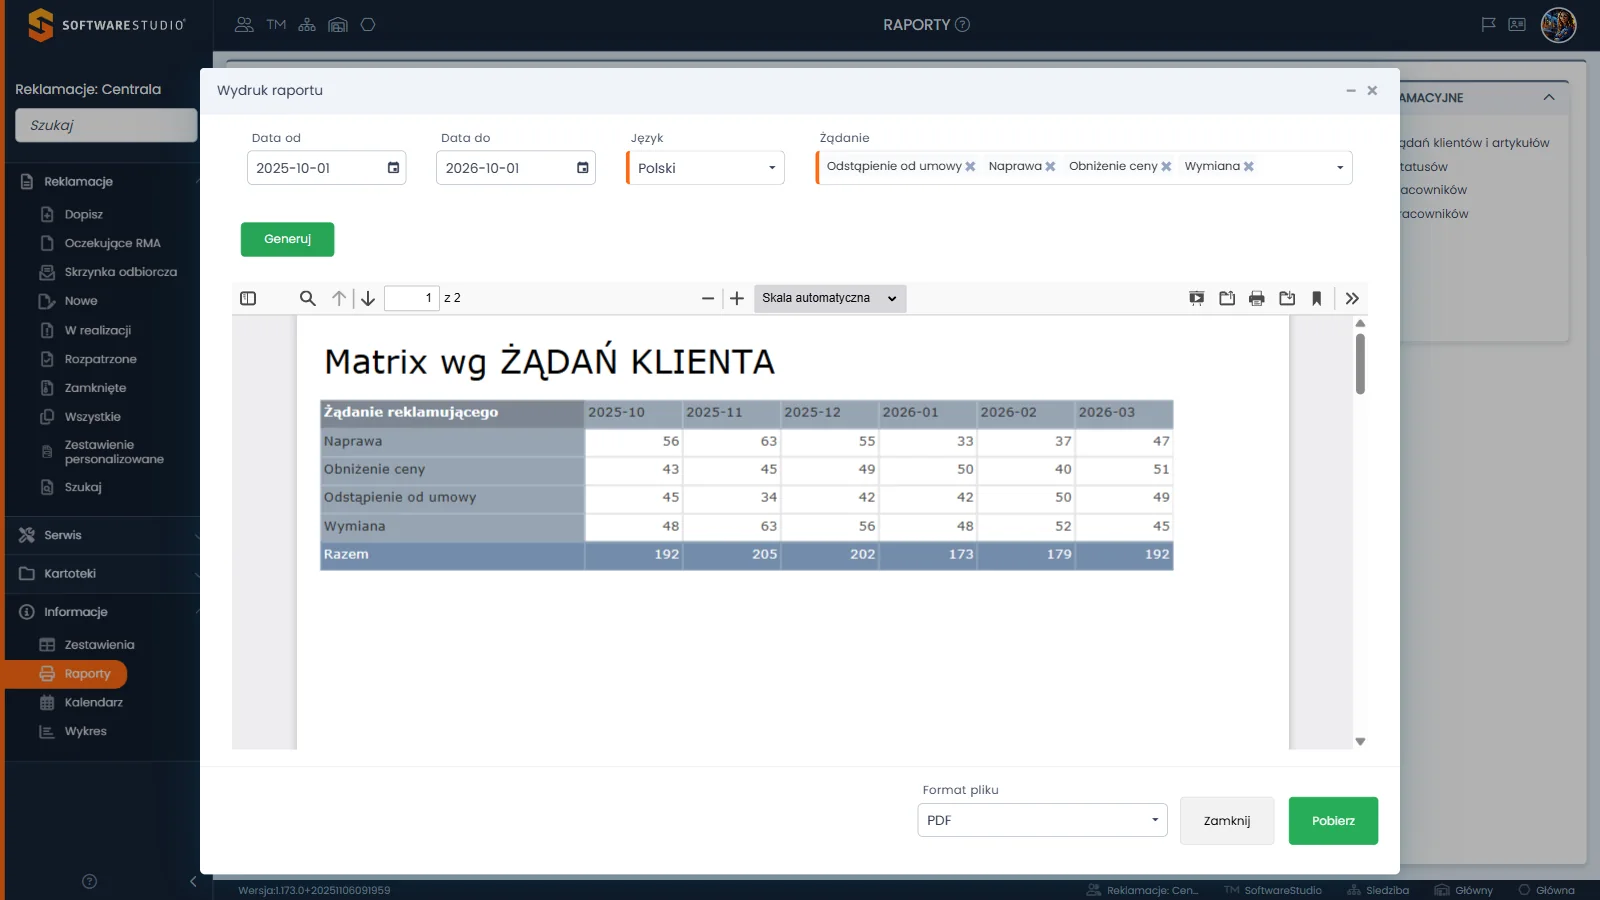Click the Pobierz button
This screenshot has width=1600, height=900.
pos(1333,821)
